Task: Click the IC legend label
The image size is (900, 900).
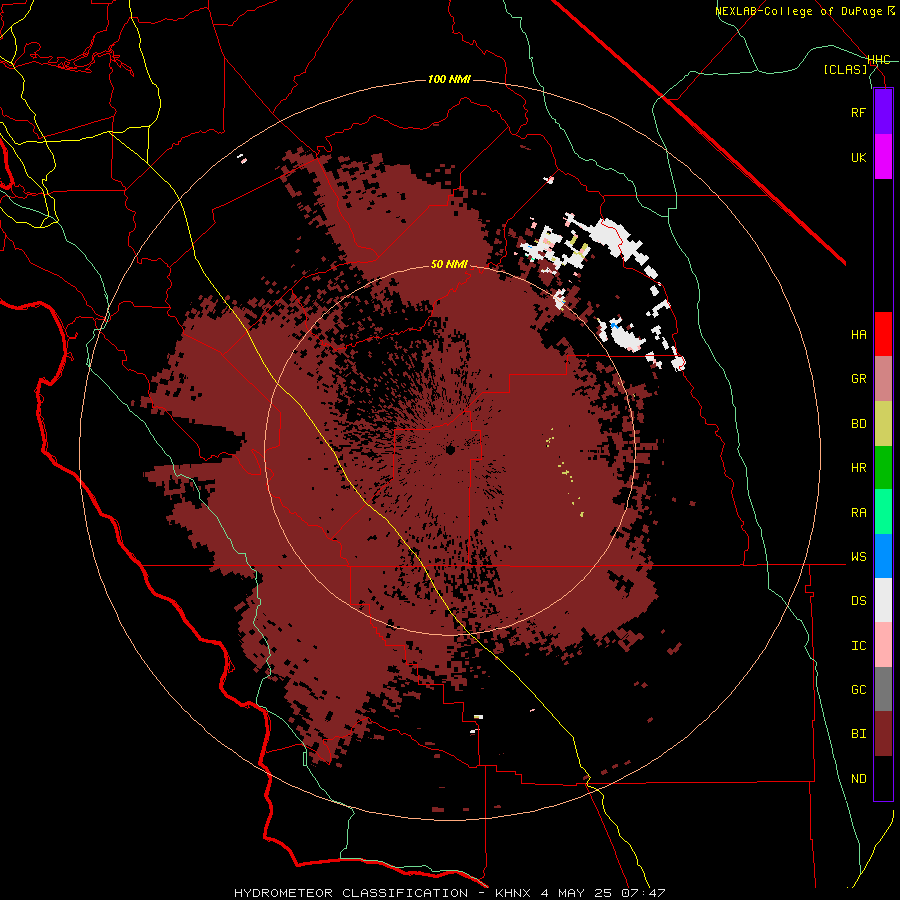Action: [858, 646]
